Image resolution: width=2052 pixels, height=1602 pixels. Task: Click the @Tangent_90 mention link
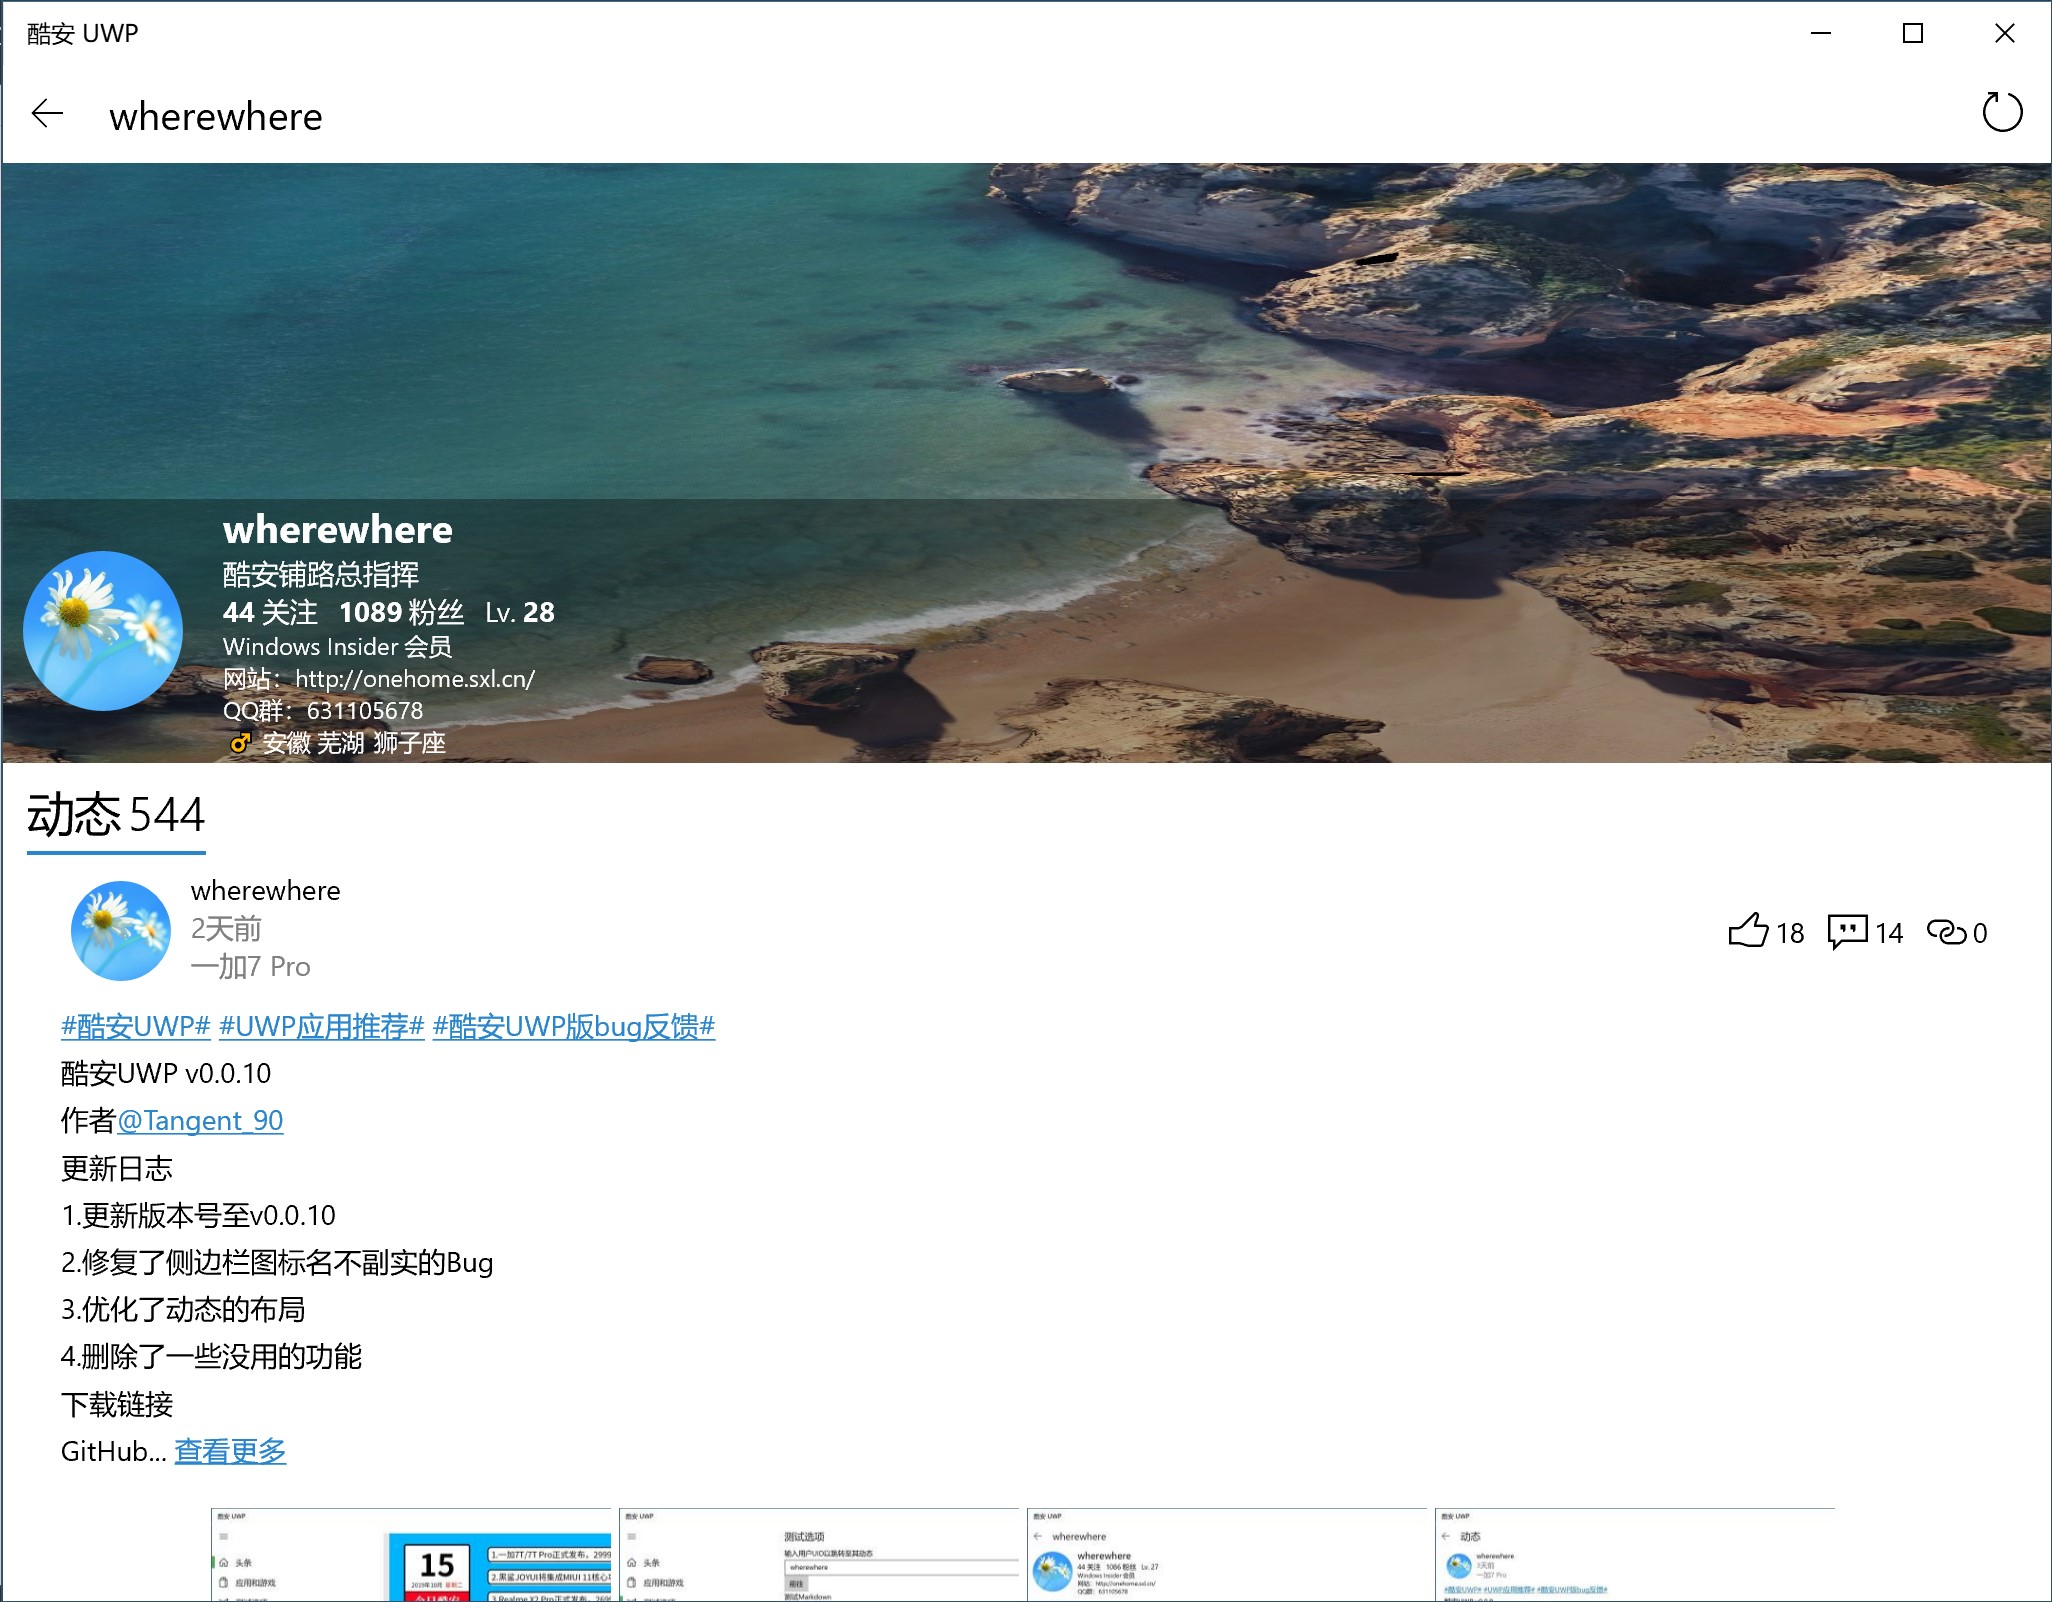pos(200,1121)
